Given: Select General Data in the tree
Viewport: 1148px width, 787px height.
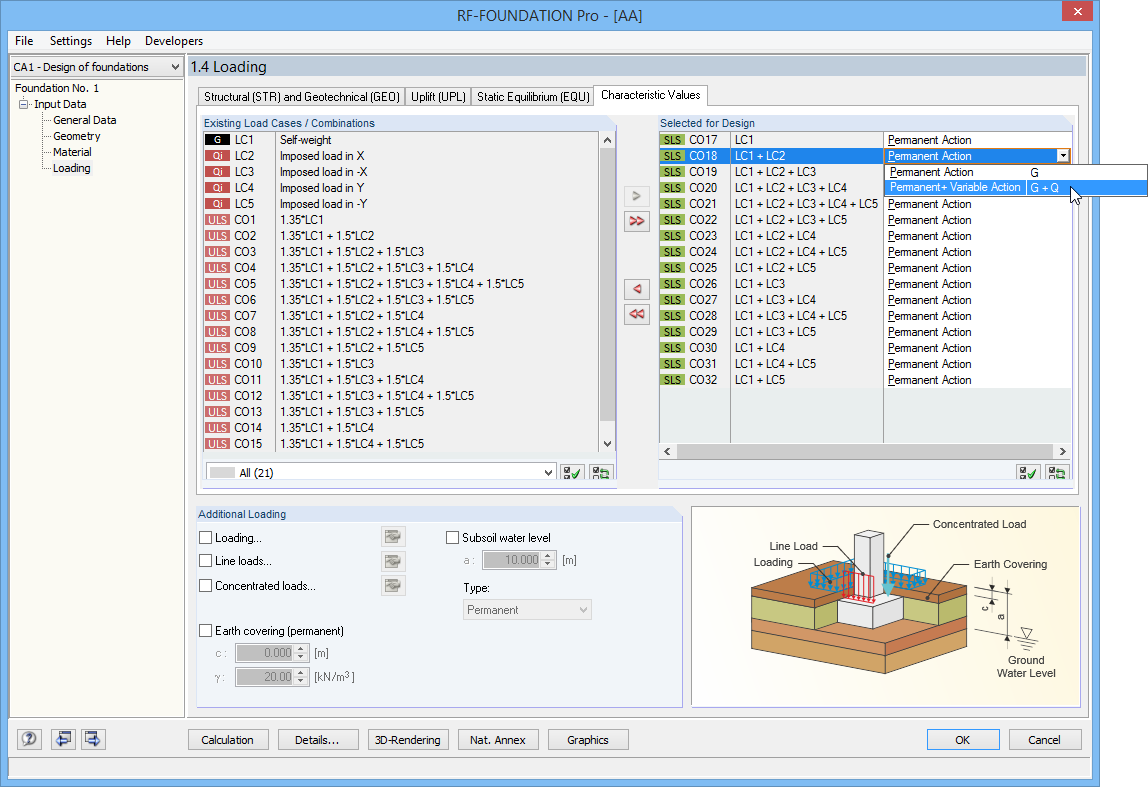Looking at the screenshot, I should point(84,120).
